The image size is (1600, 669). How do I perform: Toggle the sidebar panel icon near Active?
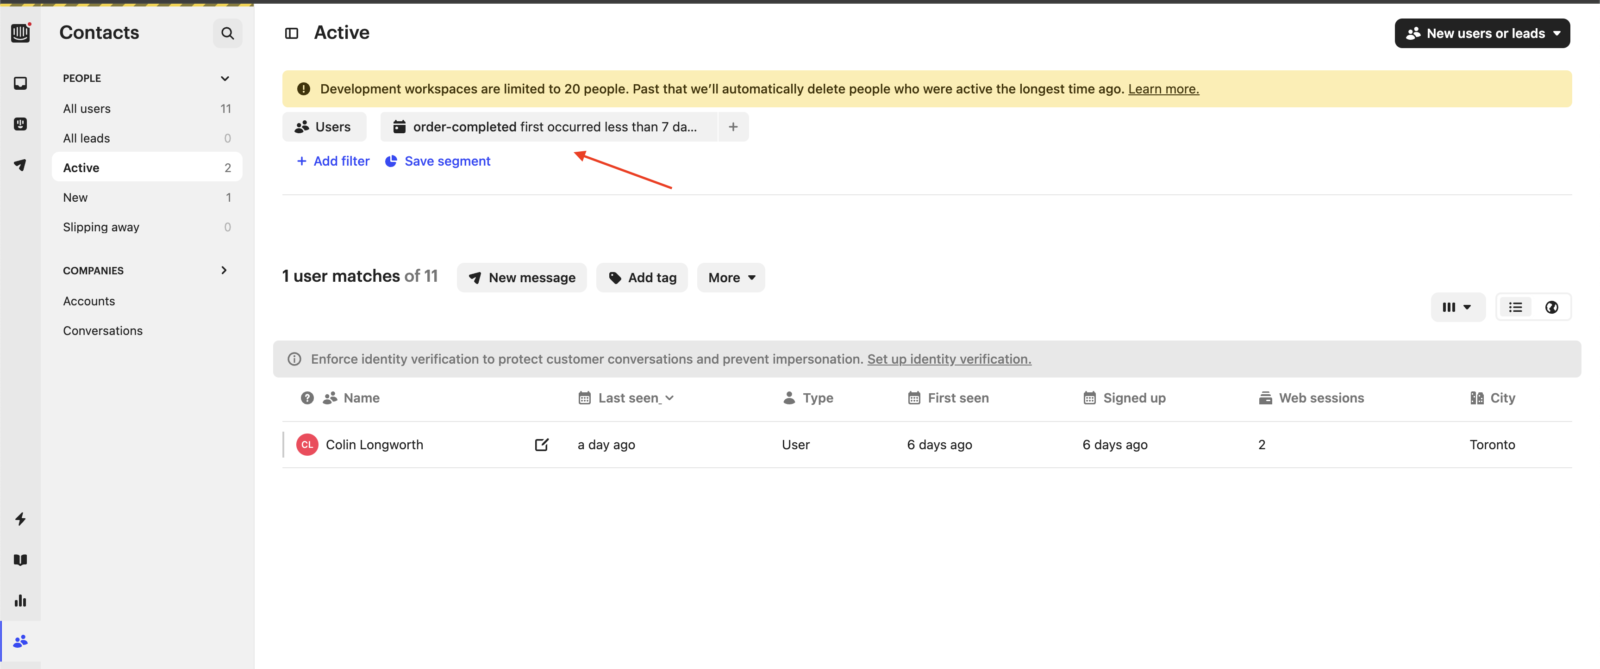coord(292,33)
